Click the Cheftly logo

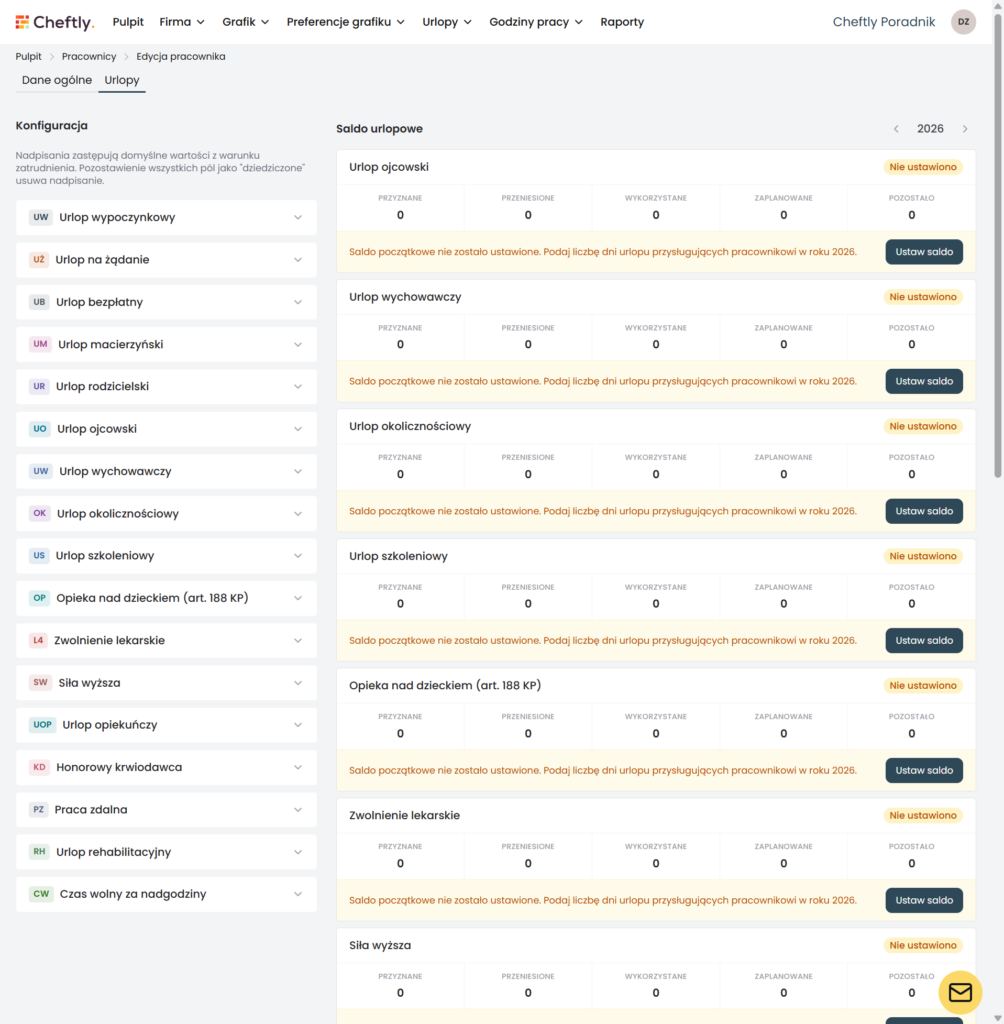click(x=55, y=22)
